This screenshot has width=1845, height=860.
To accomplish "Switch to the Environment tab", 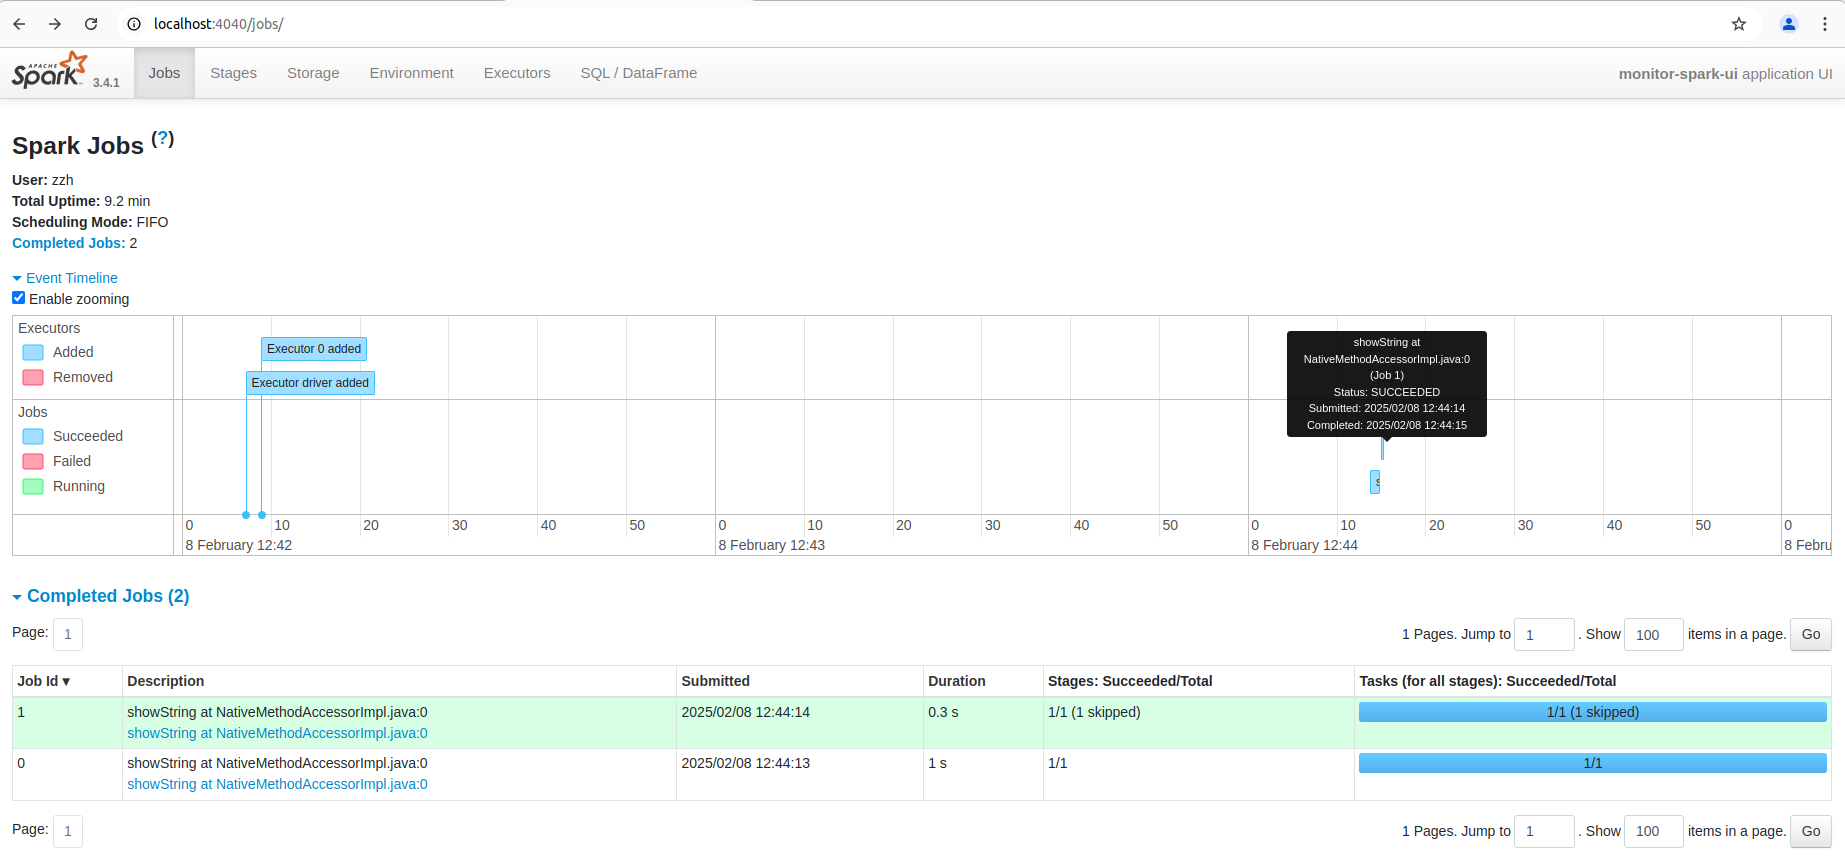I will point(411,73).
